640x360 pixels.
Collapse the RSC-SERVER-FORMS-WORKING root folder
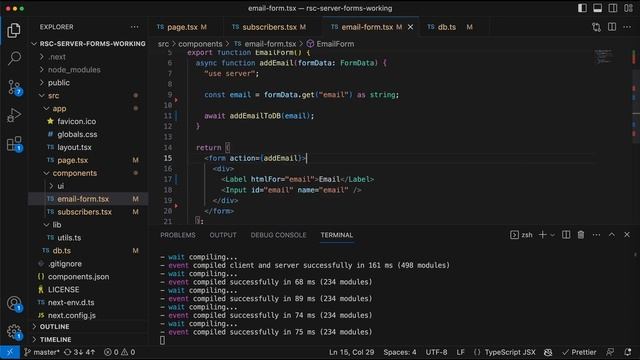pos(88,44)
